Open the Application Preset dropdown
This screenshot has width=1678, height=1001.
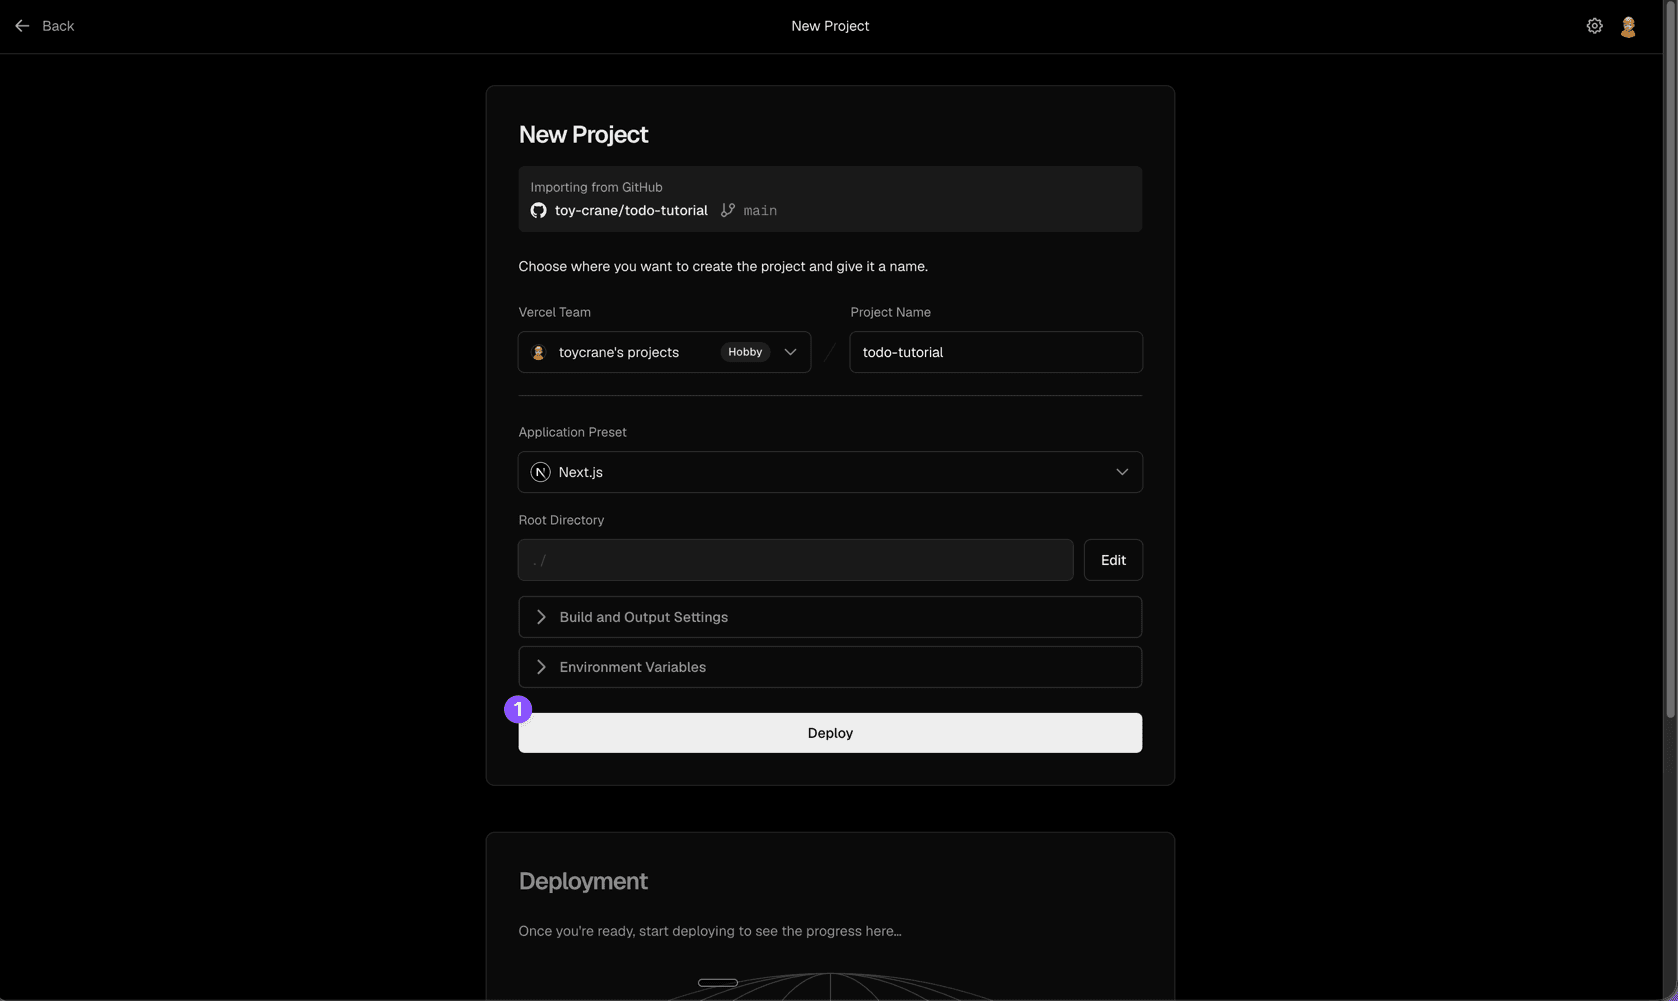[830, 472]
